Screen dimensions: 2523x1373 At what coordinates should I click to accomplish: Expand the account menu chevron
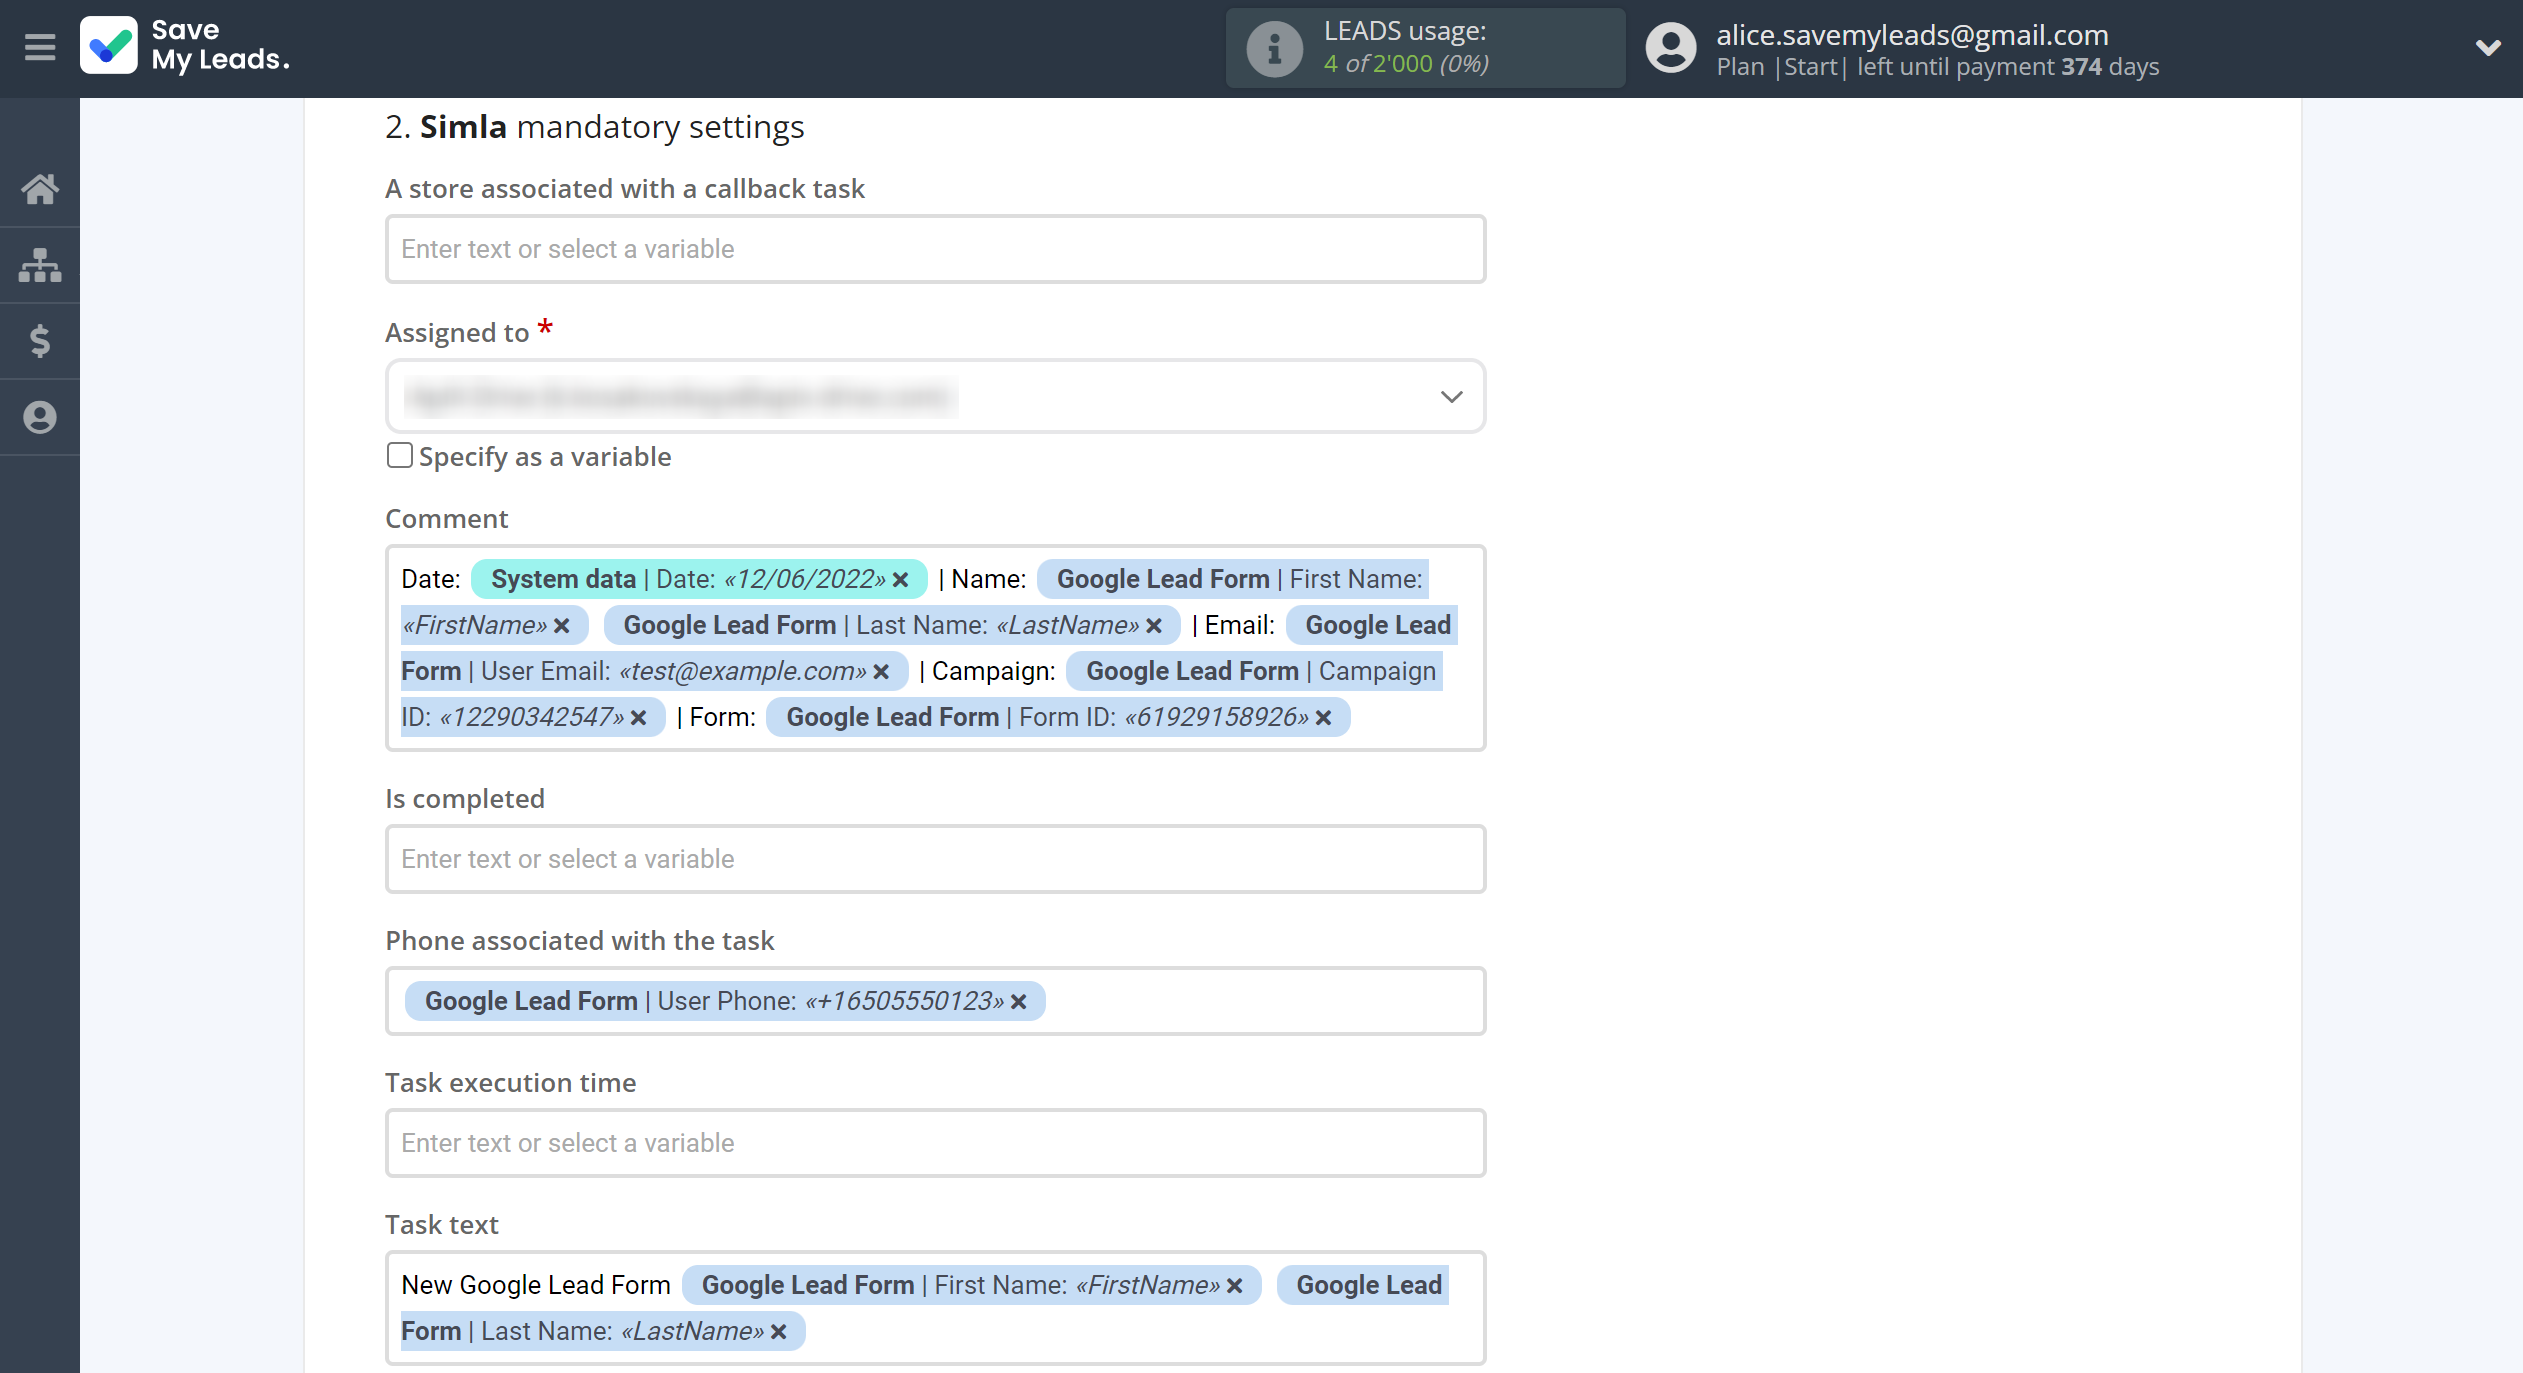(2488, 47)
